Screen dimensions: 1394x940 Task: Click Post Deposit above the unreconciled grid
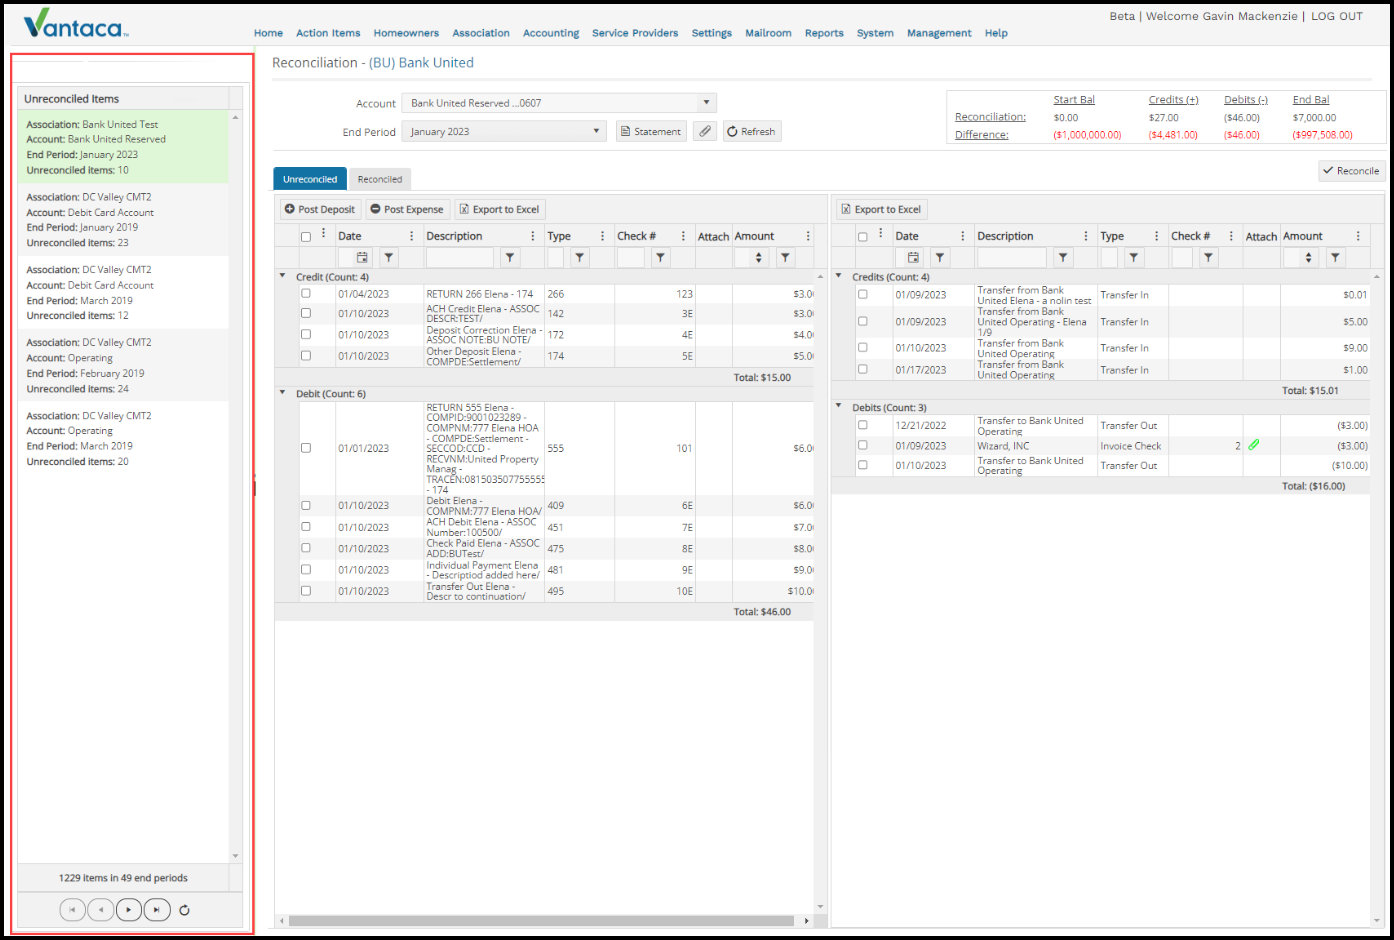(320, 209)
